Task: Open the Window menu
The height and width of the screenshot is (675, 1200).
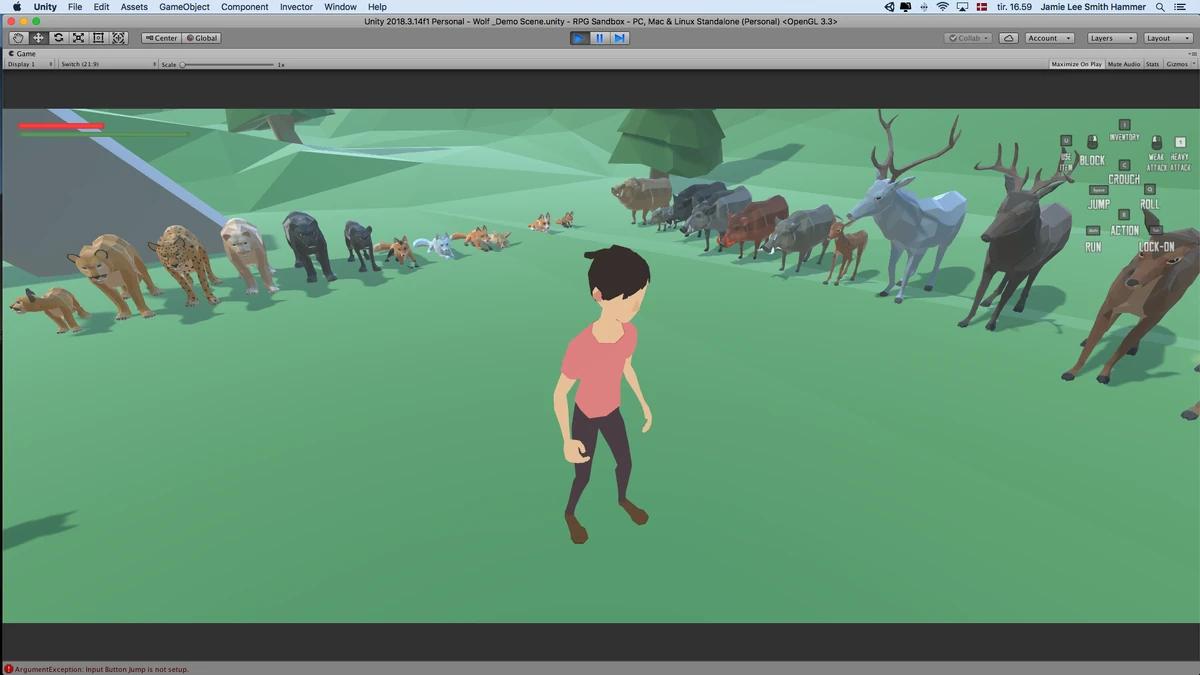Action: click(x=340, y=7)
